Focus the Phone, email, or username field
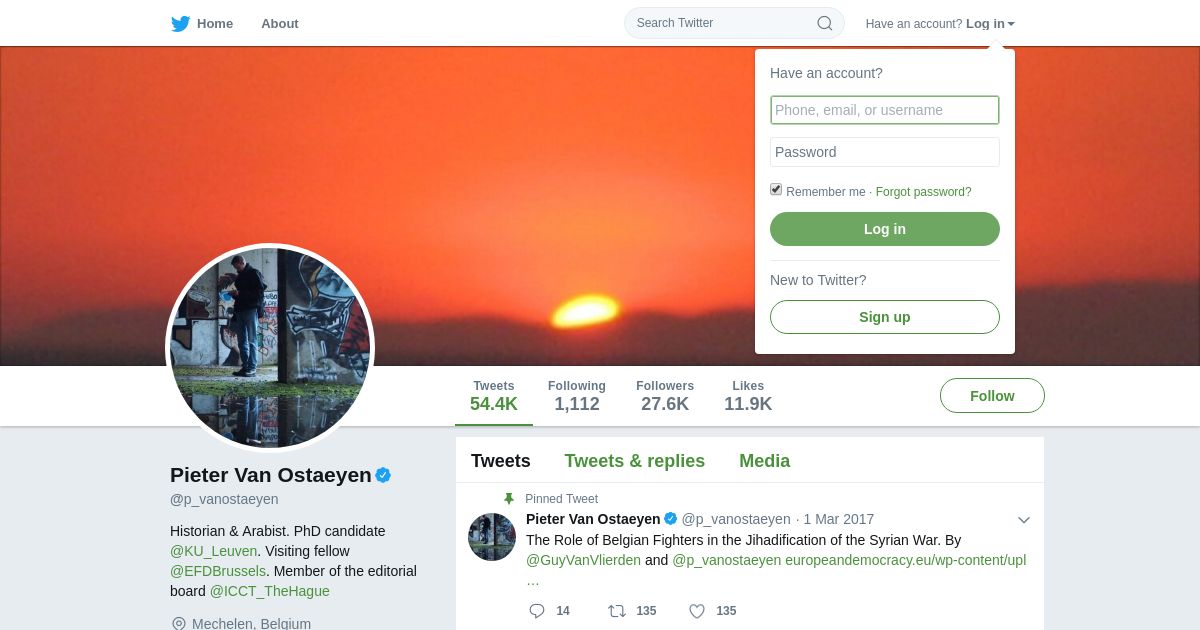Screen dimensions: 1200x630 pos(885,110)
